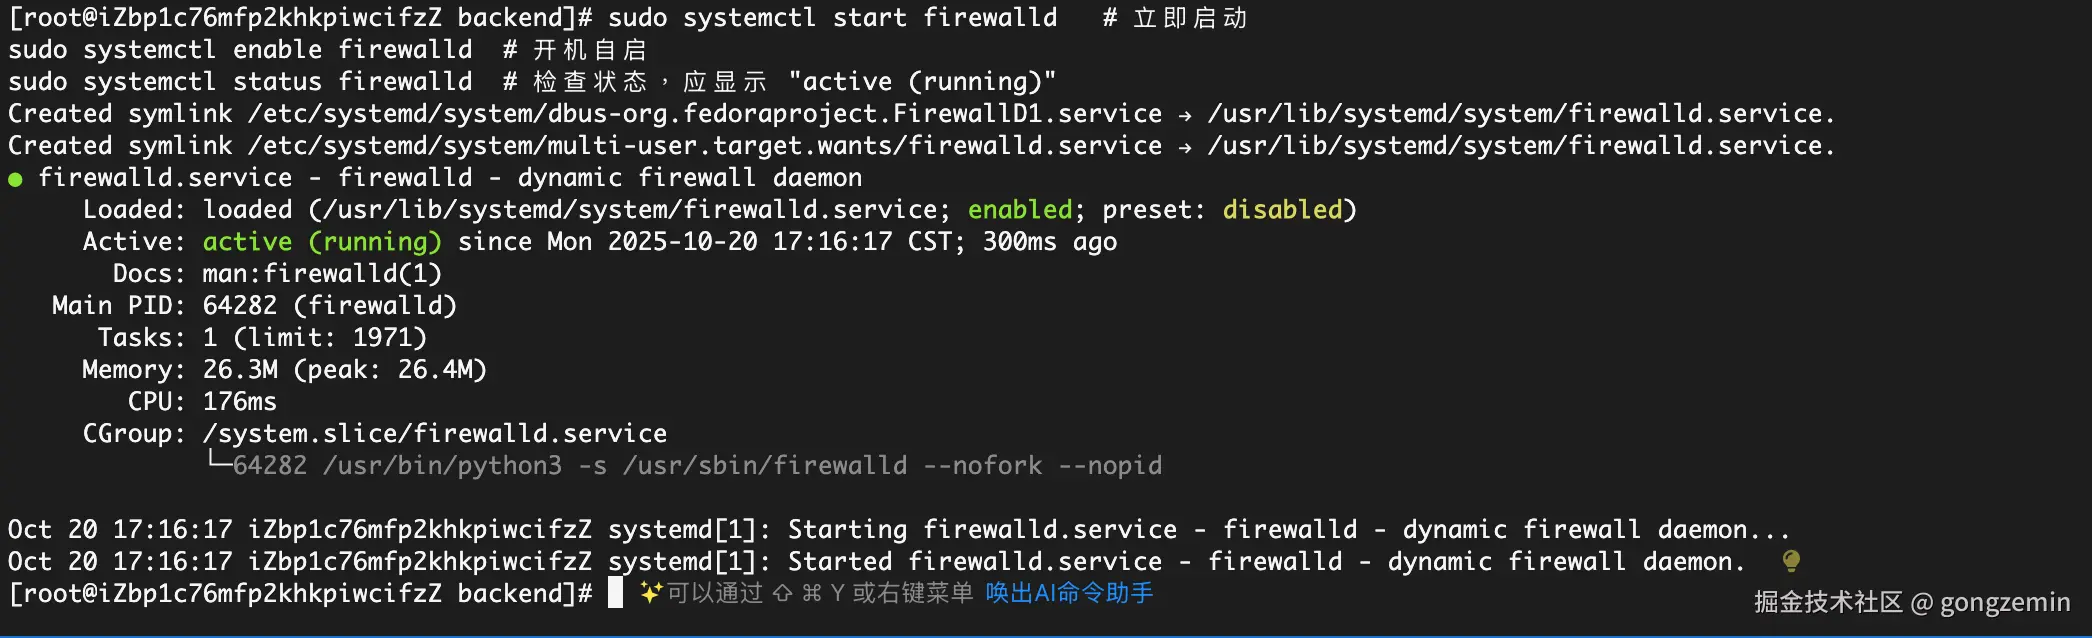2092x638 pixels.
Task: Click the green 'active (running)' status text
Action: [321, 242]
